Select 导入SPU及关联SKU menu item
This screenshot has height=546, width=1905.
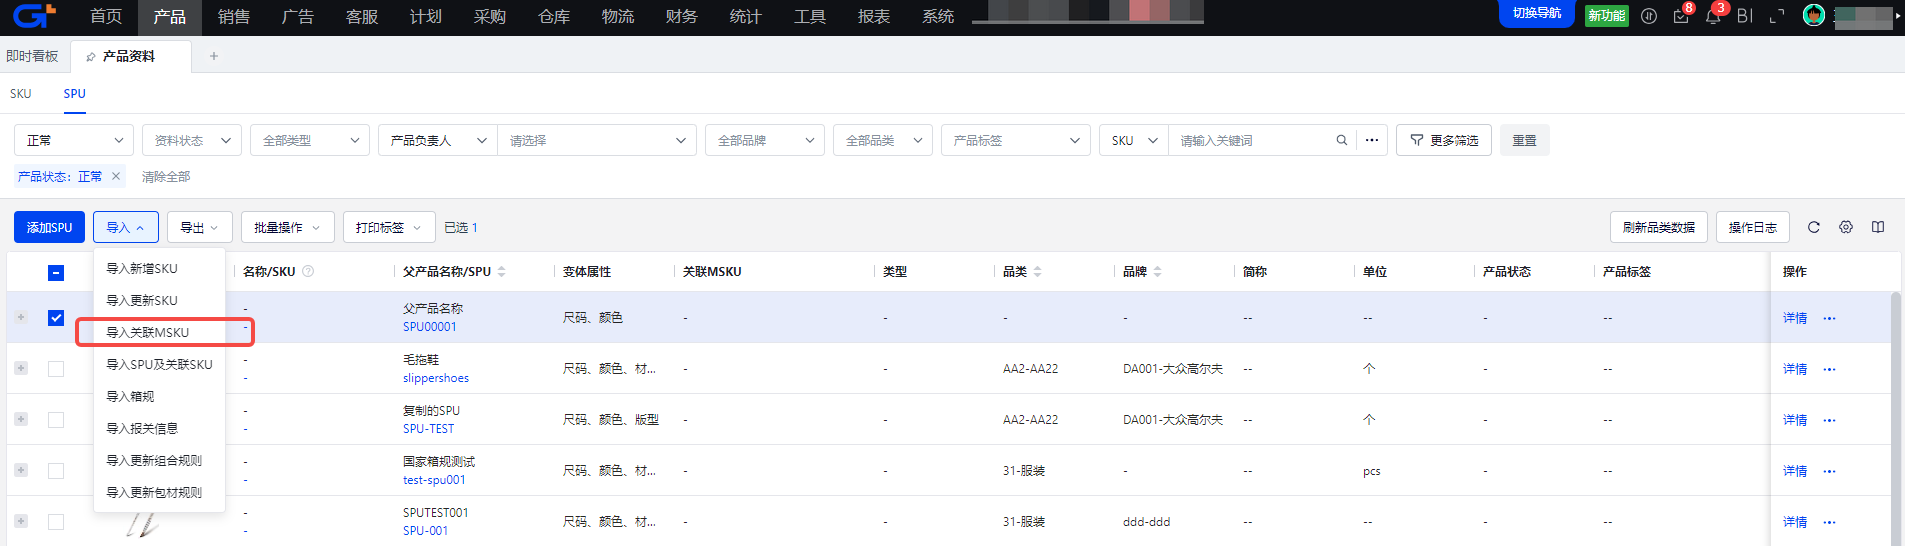click(x=159, y=364)
